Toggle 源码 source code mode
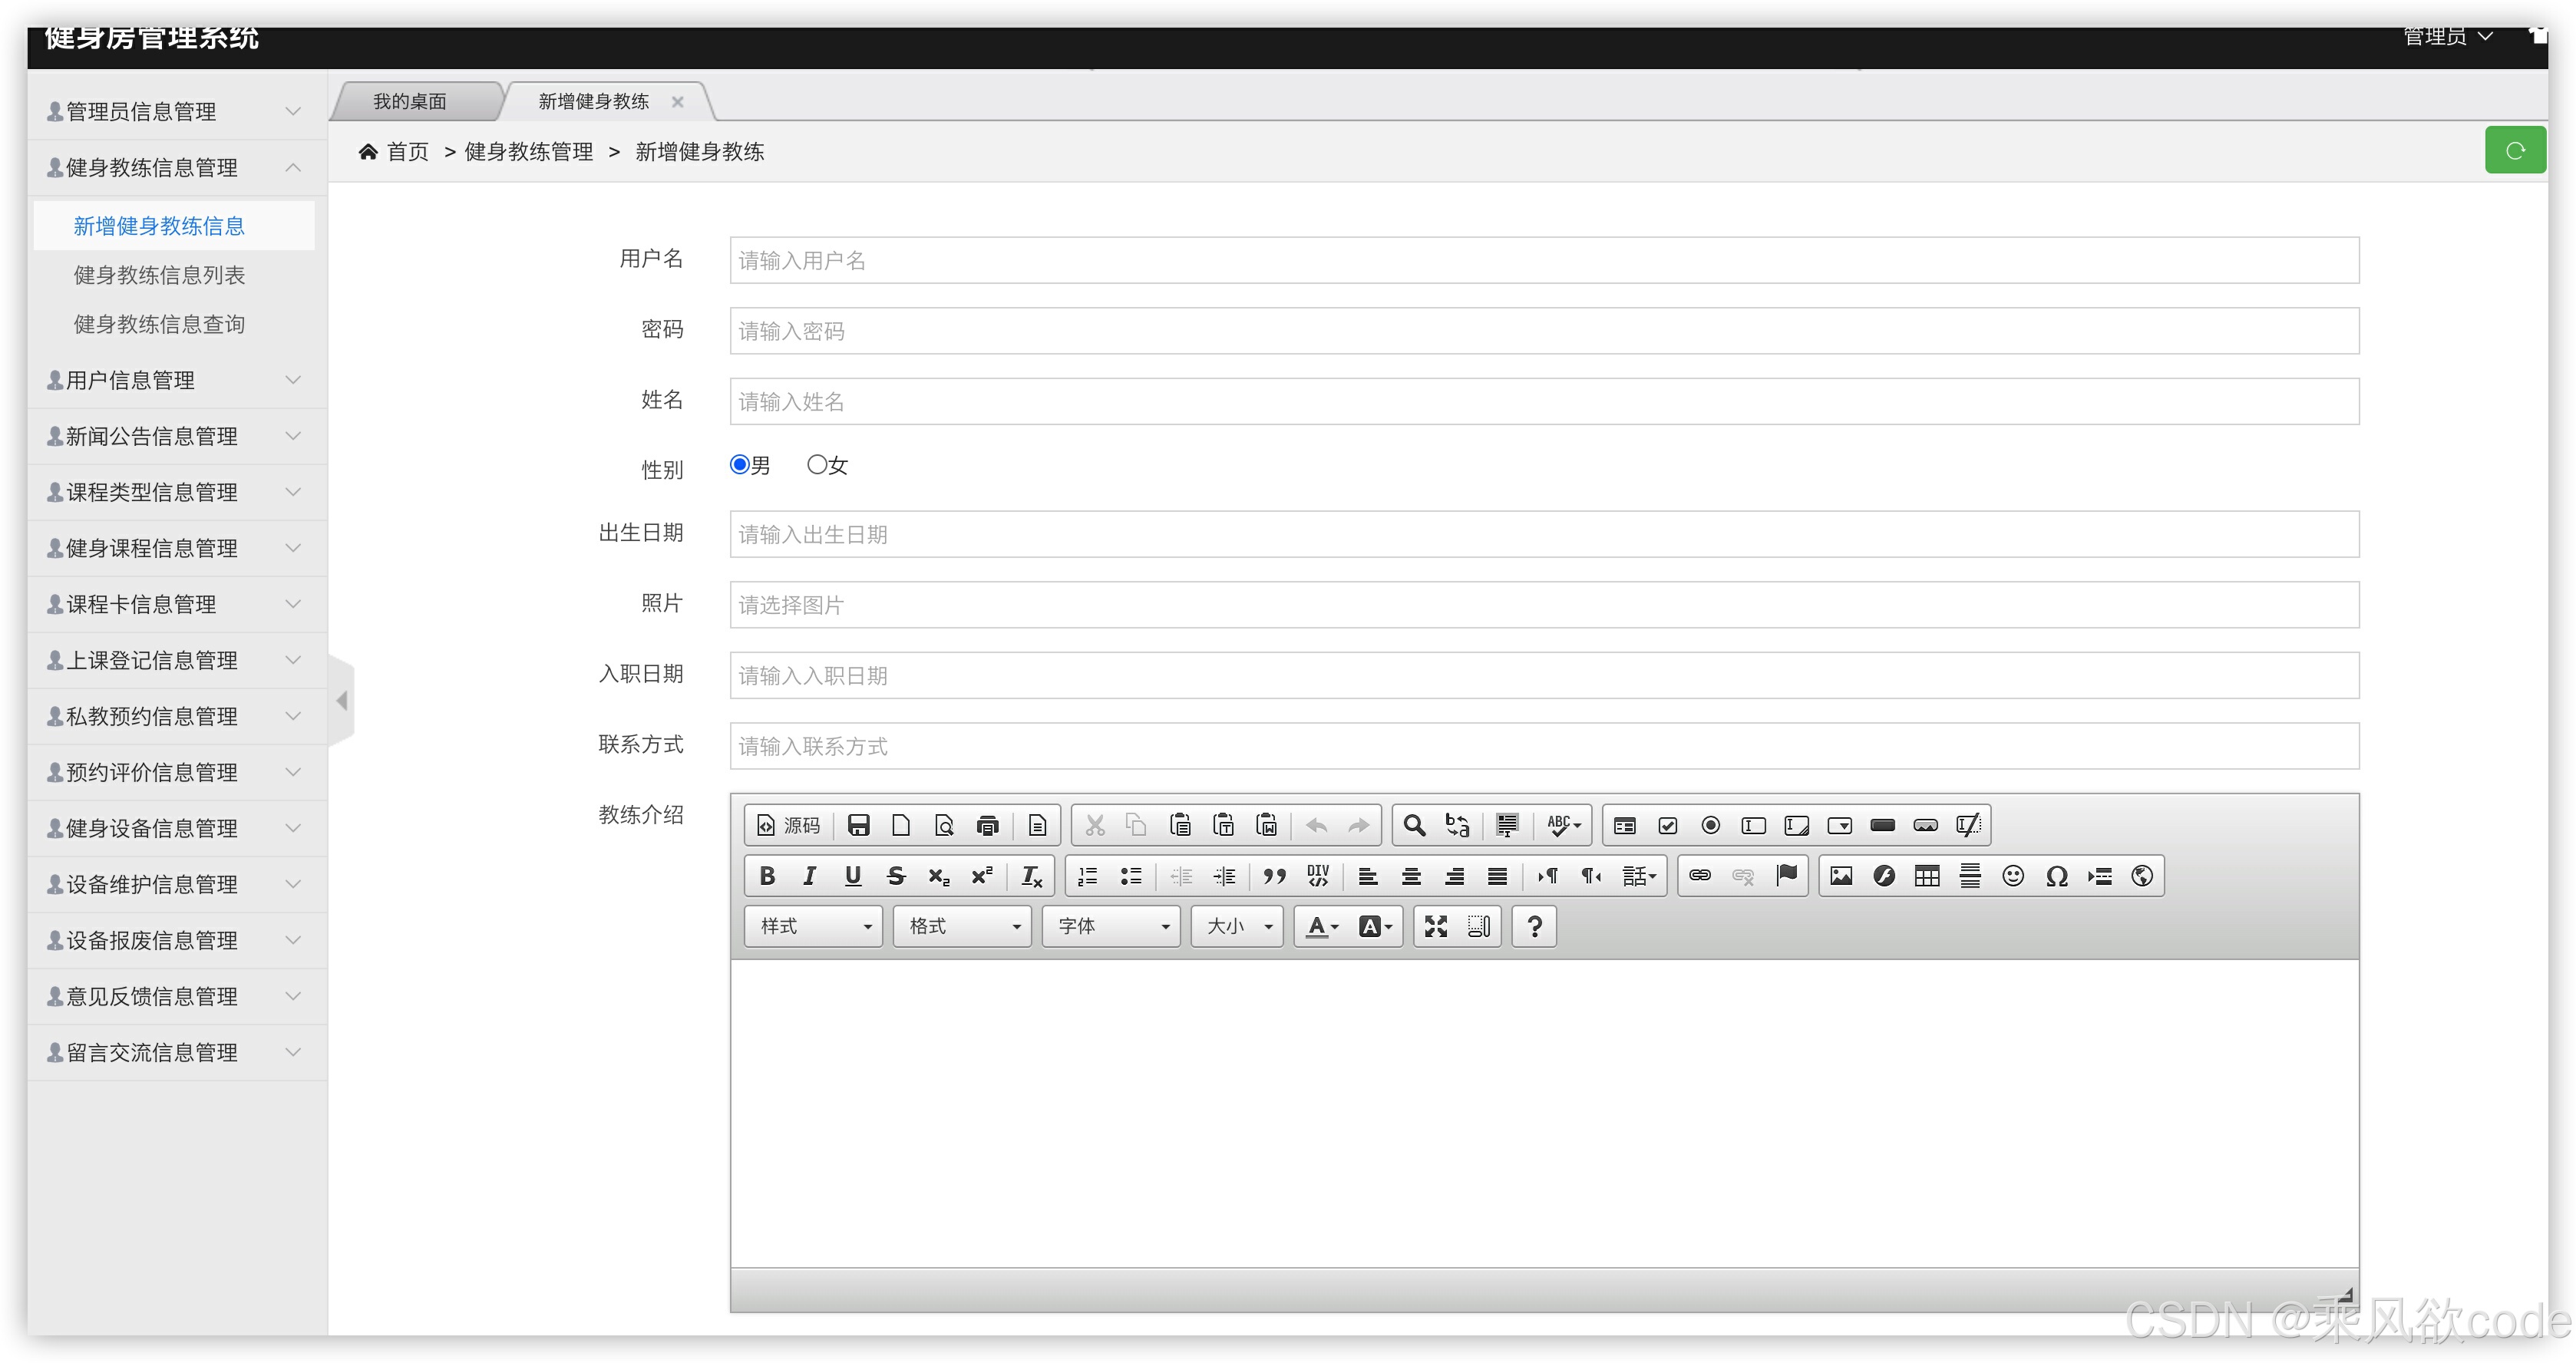The height and width of the screenshot is (1363, 2576). click(788, 825)
